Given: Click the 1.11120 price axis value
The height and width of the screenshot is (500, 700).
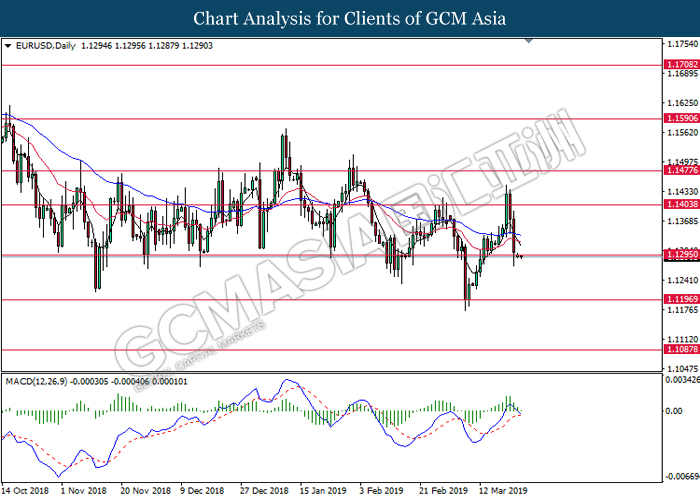Looking at the screenshot, I should (682, 339).
